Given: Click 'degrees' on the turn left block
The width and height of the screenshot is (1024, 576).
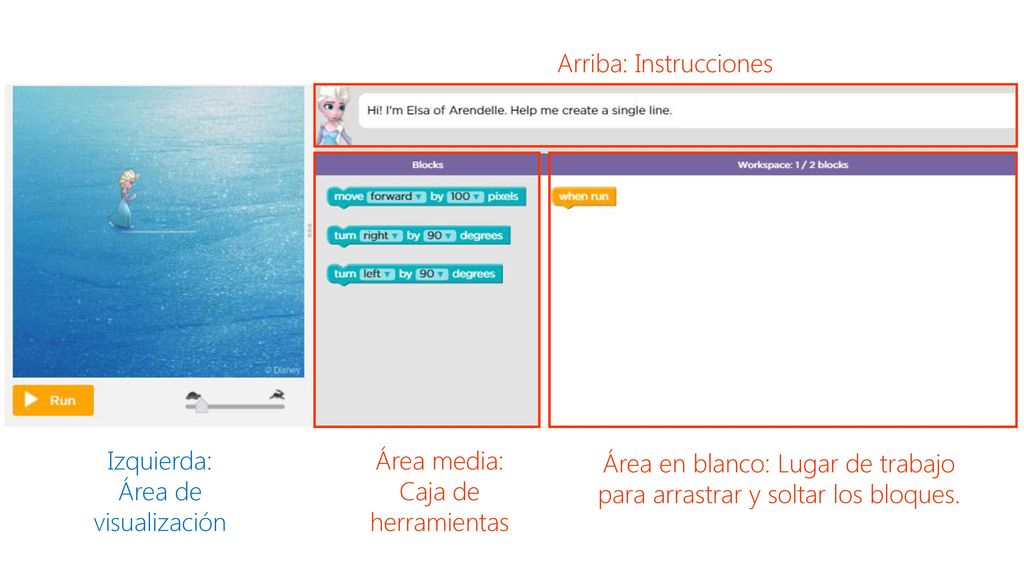Looking at the screenshot, I should [x=473, y=274].
